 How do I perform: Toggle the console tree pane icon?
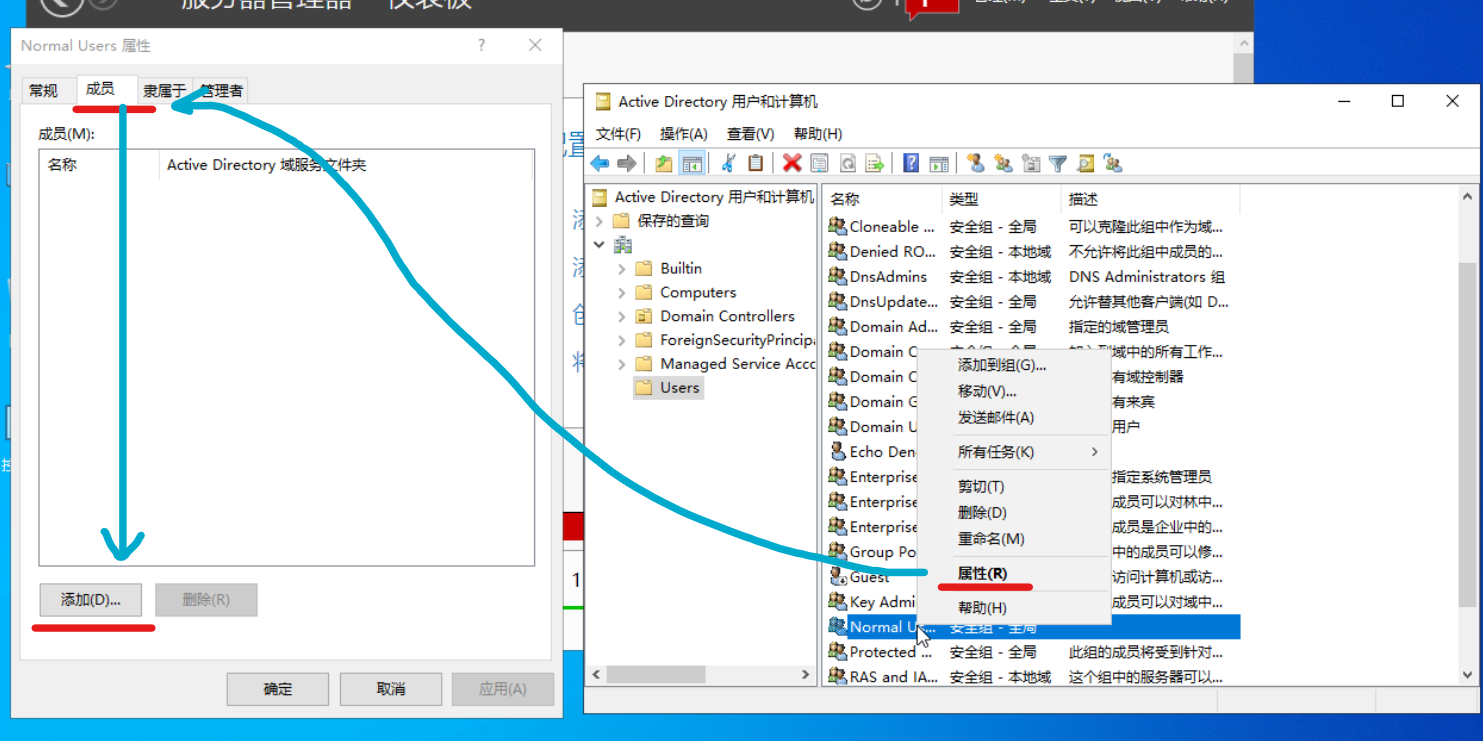(692, 163)
